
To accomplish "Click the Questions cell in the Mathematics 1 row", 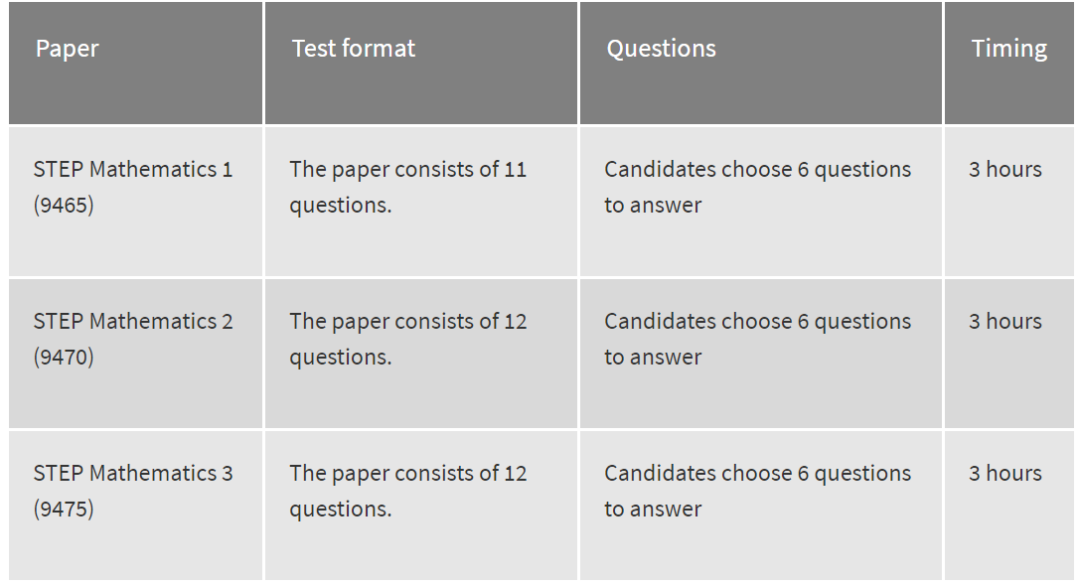I will [x=760, y=201].
